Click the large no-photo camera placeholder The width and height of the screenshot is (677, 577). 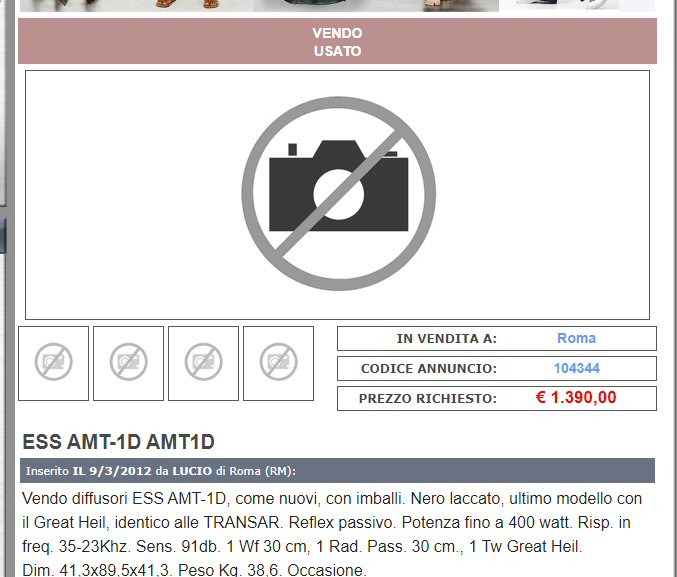[x=337, y=194]
